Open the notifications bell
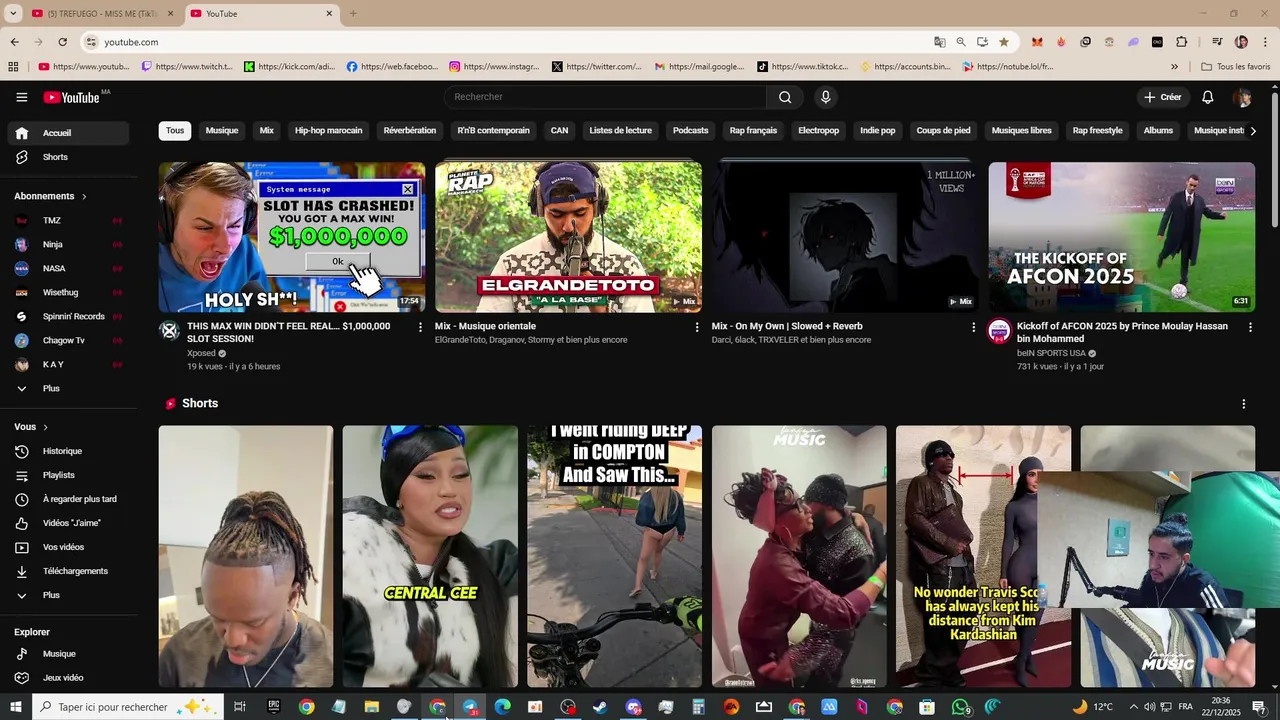 (x=1208, y=97)
